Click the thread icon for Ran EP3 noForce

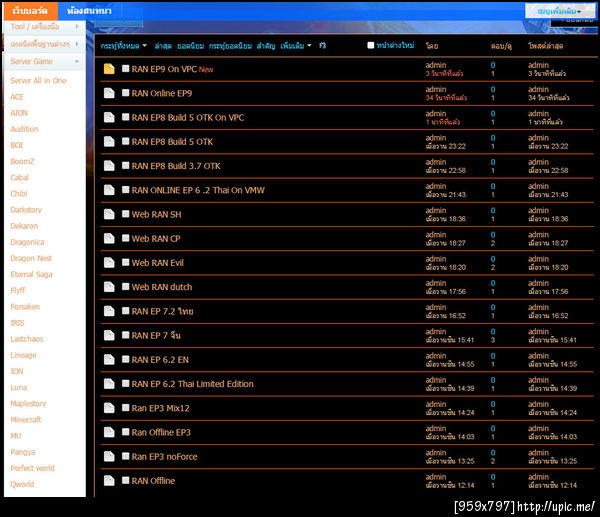tap(109, 456)
